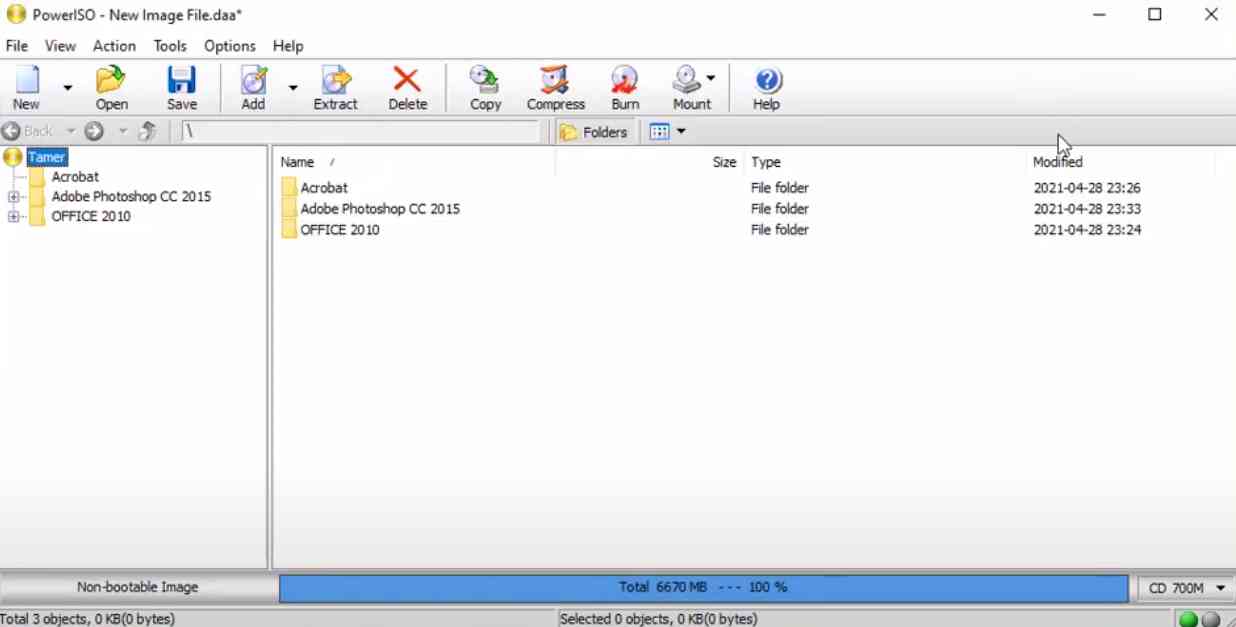
Task: Toggle the Folders pane button
Action: (594, 132)
